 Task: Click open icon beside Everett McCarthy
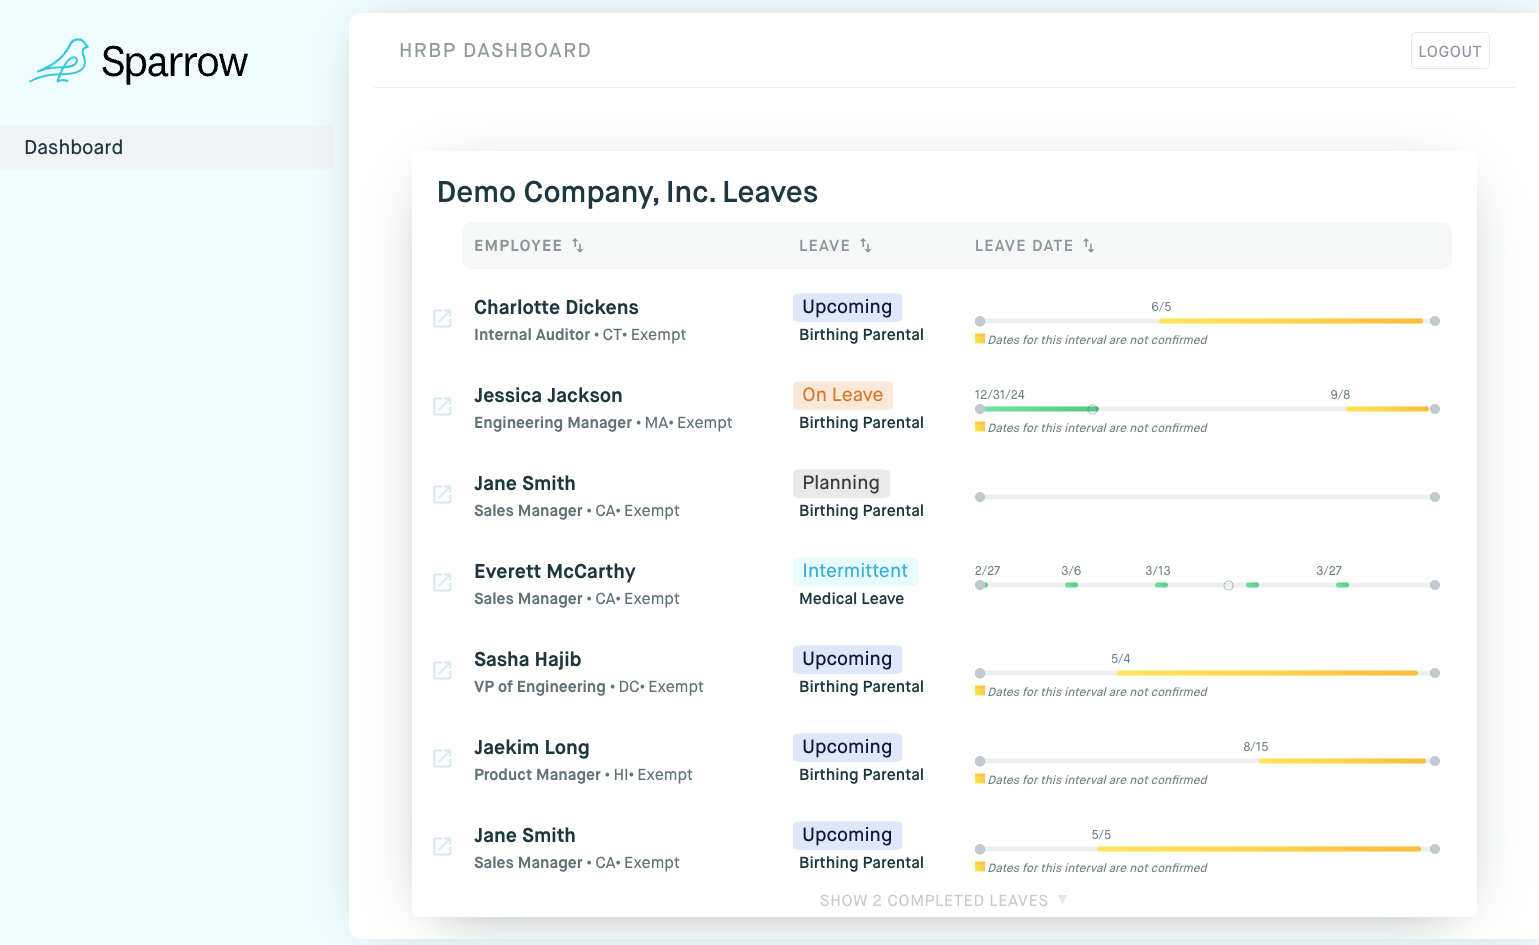coord(442,583)
